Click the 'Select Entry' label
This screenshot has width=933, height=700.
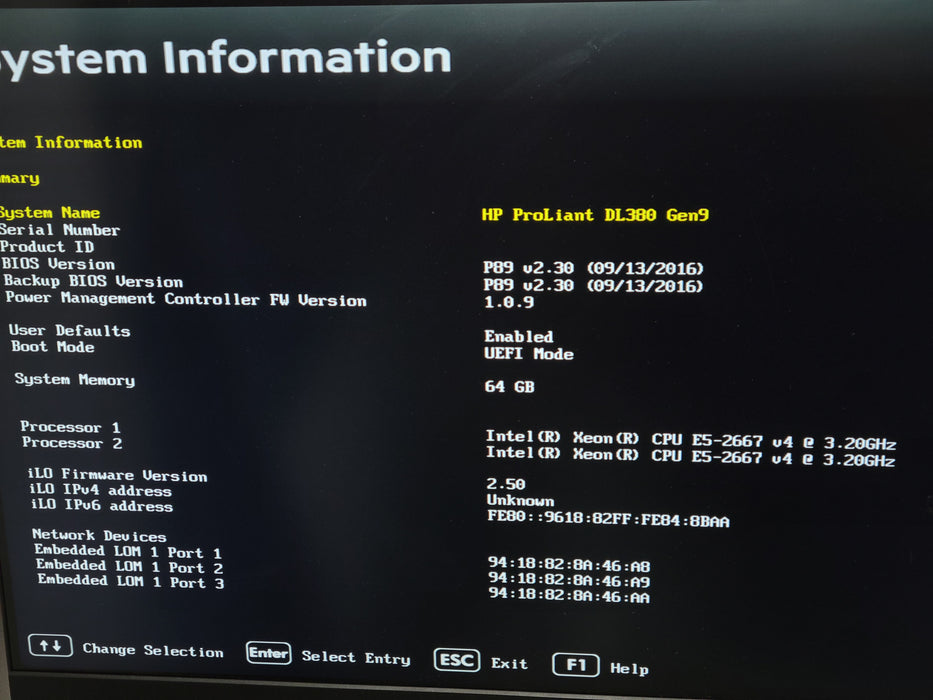356,657
